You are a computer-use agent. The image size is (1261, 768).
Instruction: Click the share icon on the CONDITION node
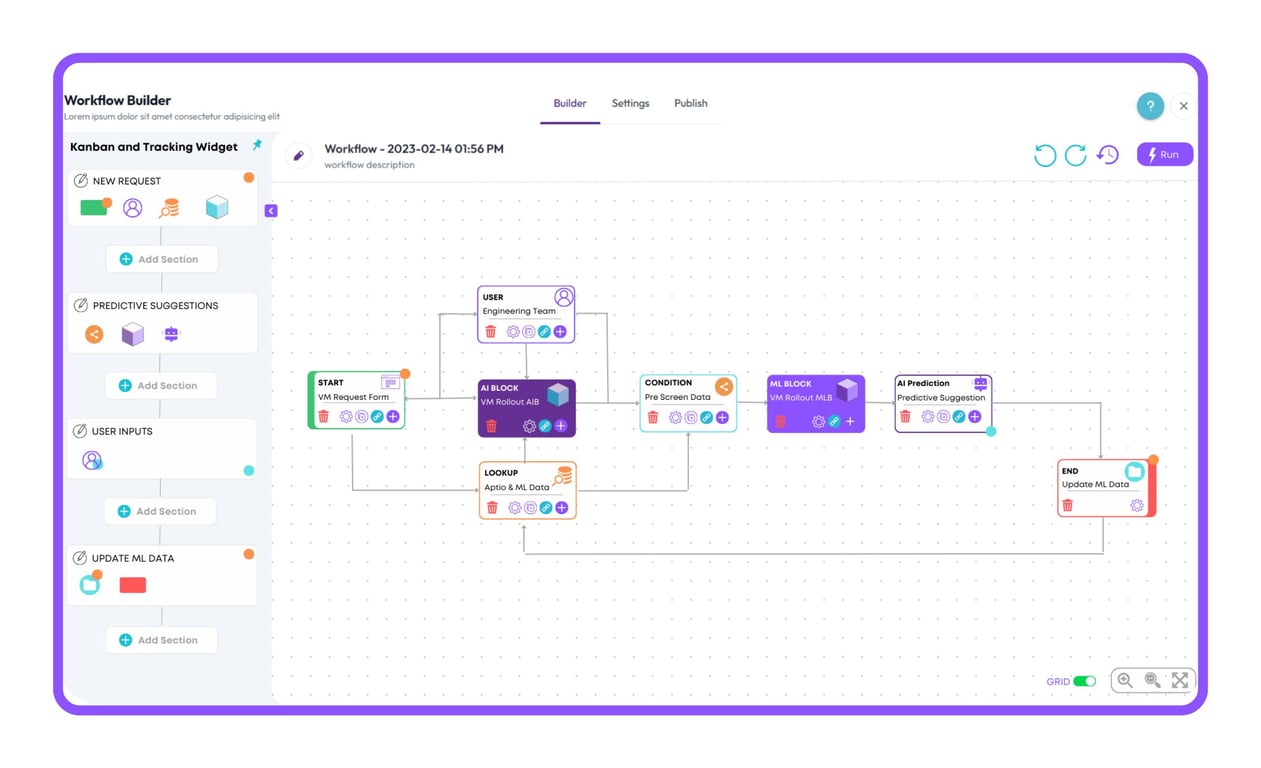(x=724, y=384)
